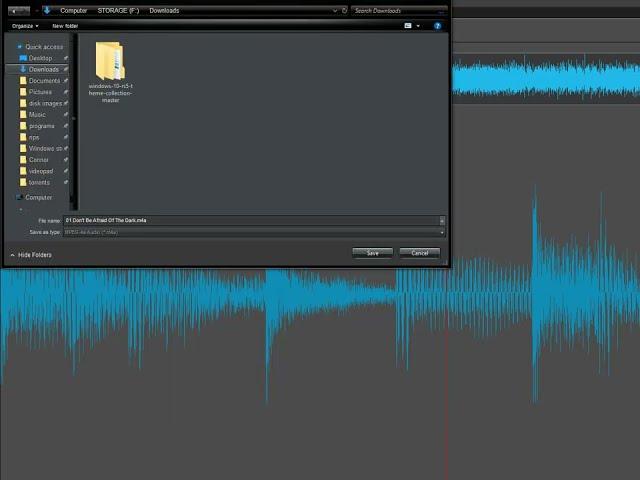This screenshot has height=480, width=640.
Task: Select Quick access in navigation pane
Action: pos(44,47)
